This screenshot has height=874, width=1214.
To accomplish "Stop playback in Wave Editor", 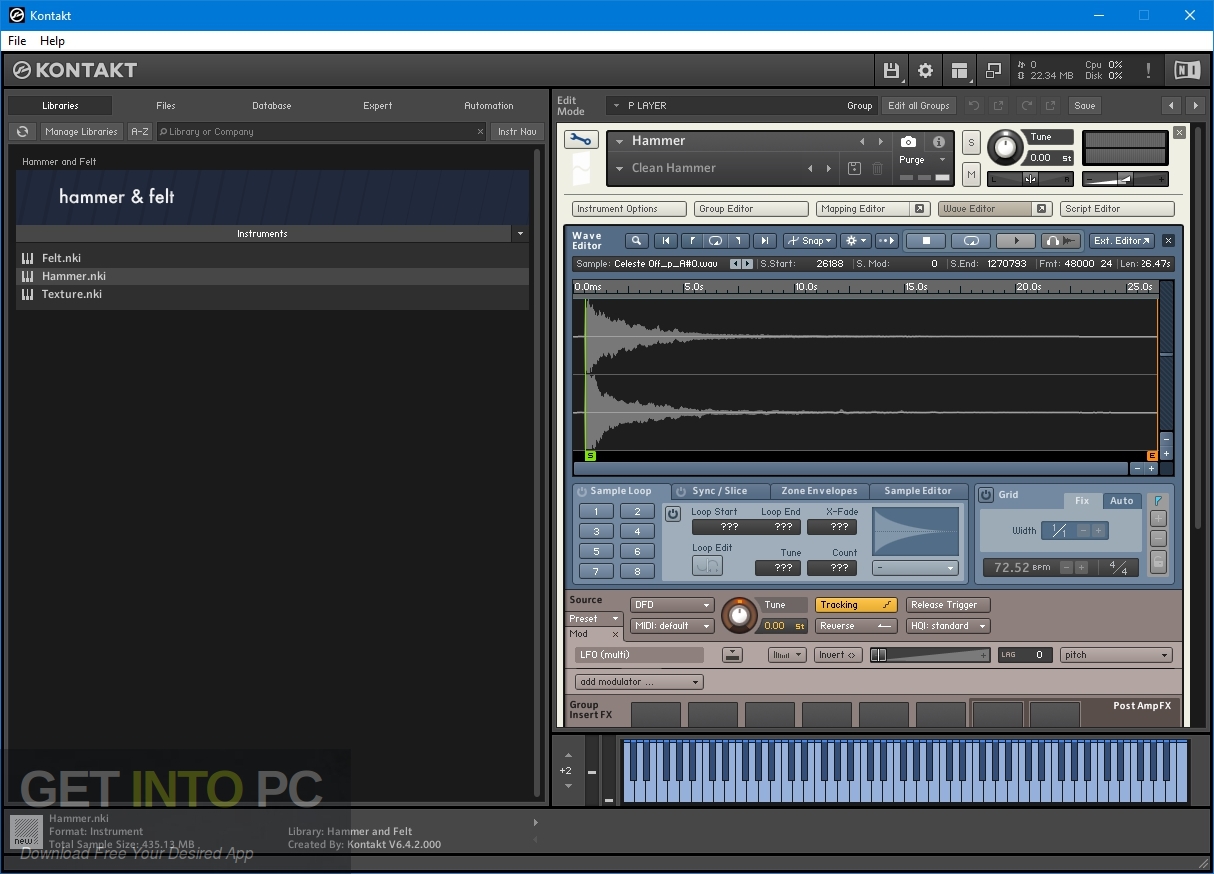I will point(926,240).
